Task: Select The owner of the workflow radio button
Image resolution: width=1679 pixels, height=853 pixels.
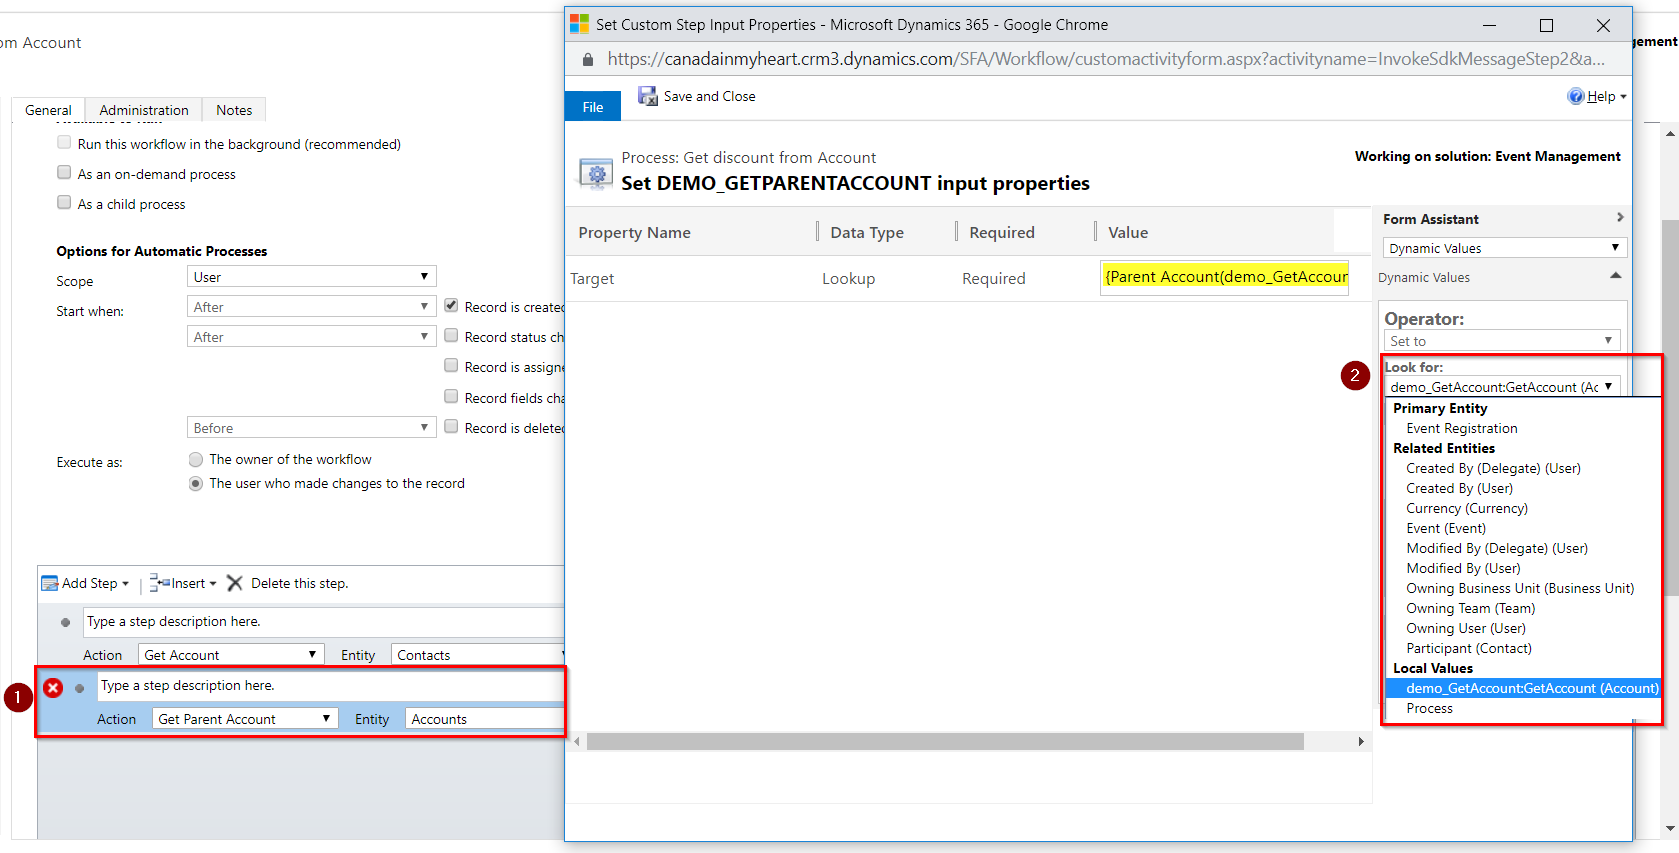Action: click(x=196, y=460)
